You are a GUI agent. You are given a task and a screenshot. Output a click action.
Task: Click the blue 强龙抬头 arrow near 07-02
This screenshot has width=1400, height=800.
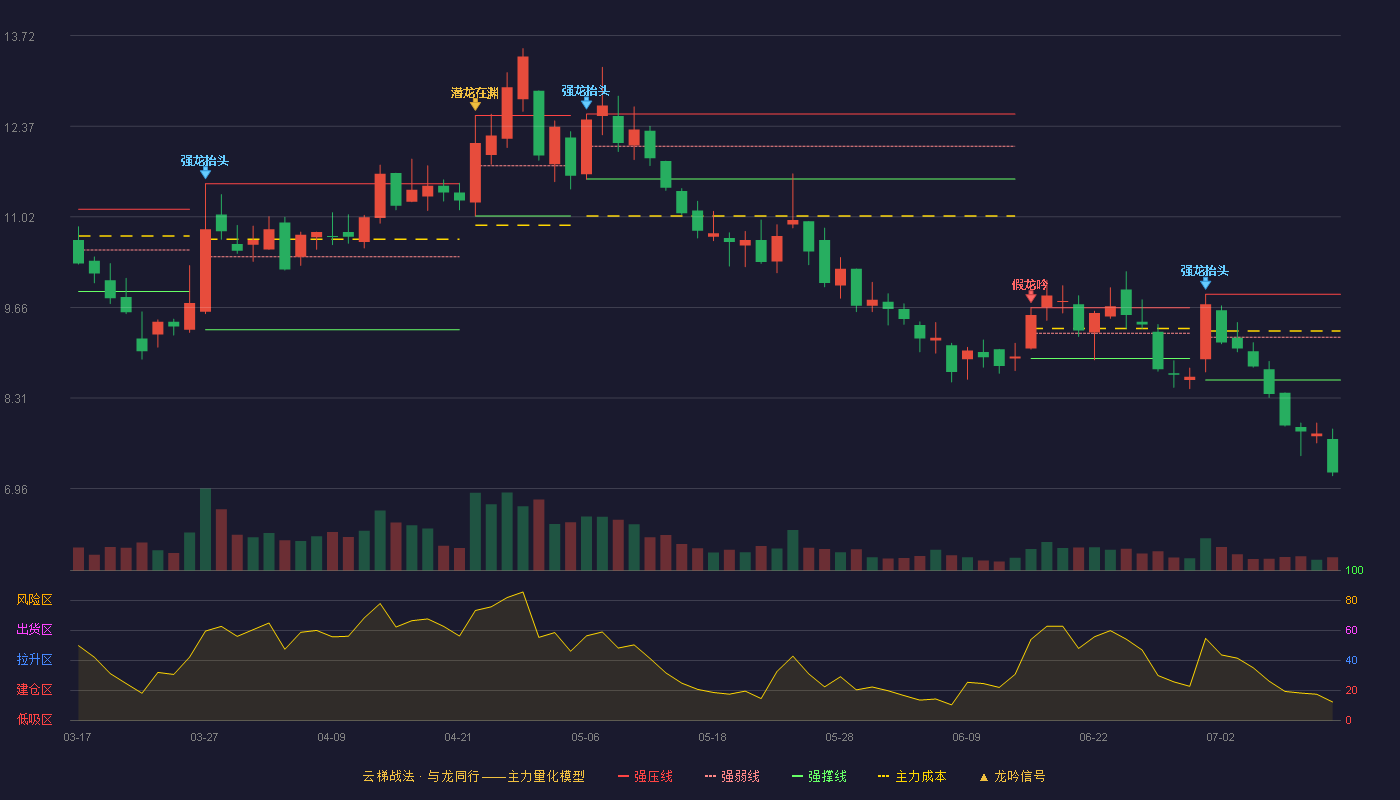point(1205,283)
